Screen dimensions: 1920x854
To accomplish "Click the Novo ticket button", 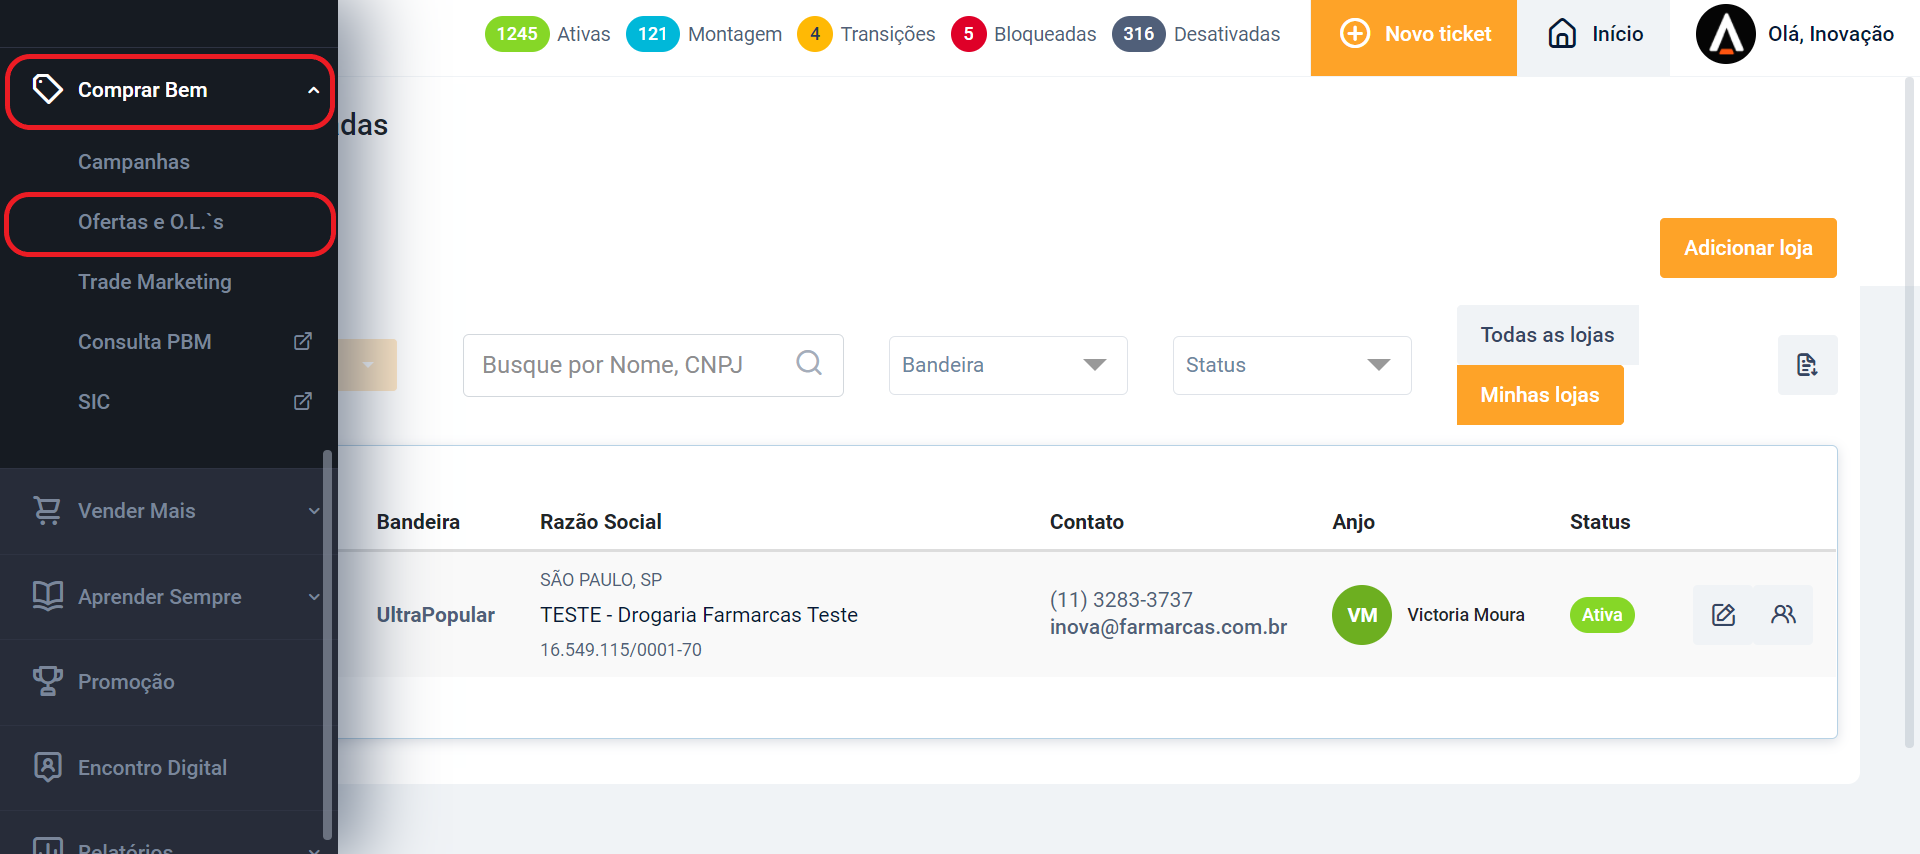I will point(1413,34).
